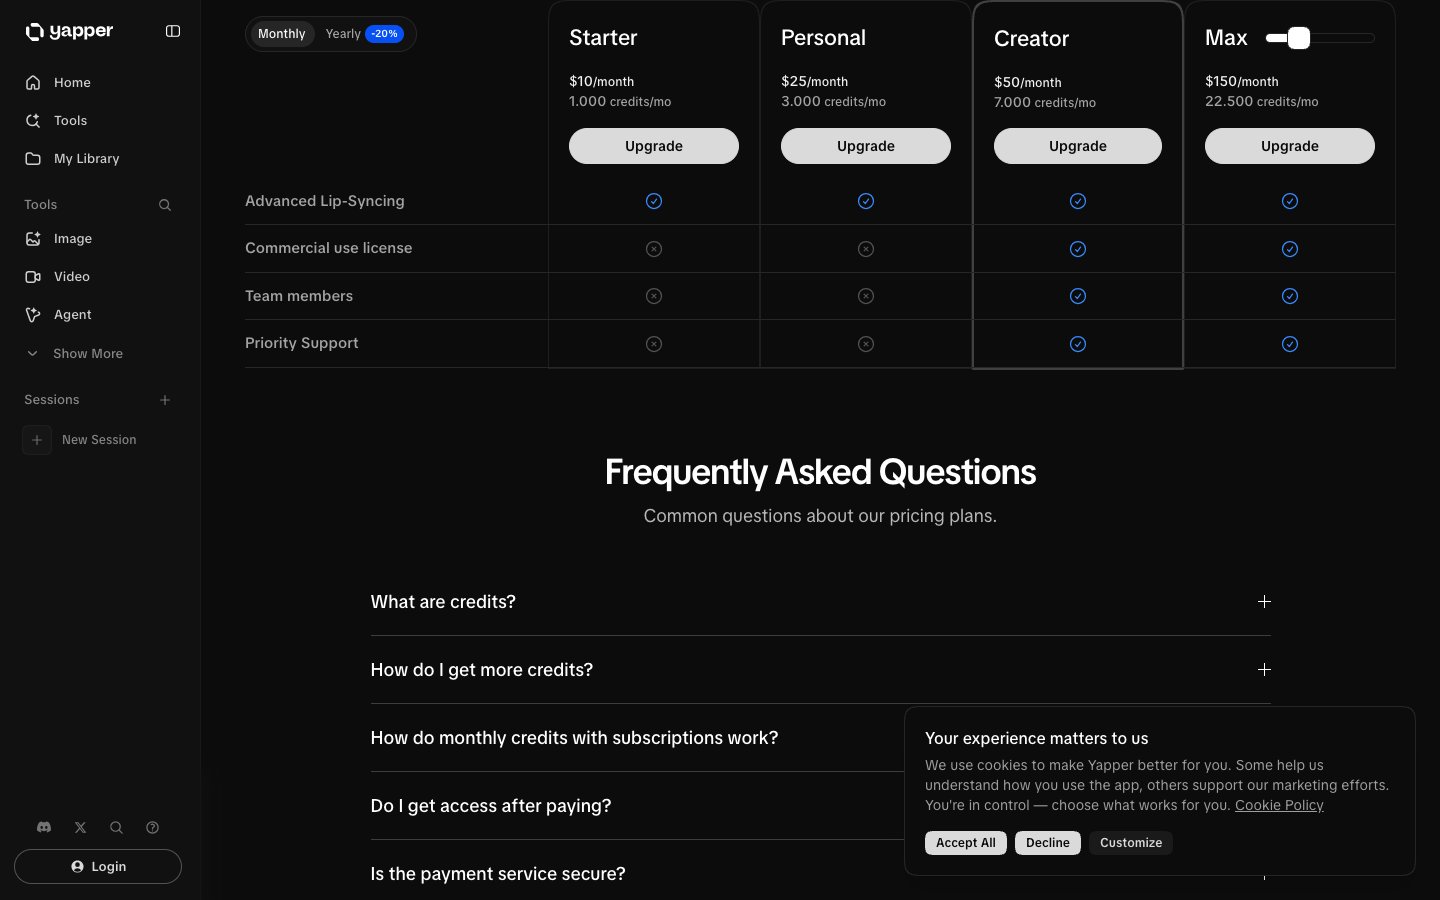Adjust the Max plan credits slider

[x=1299, y=38]
